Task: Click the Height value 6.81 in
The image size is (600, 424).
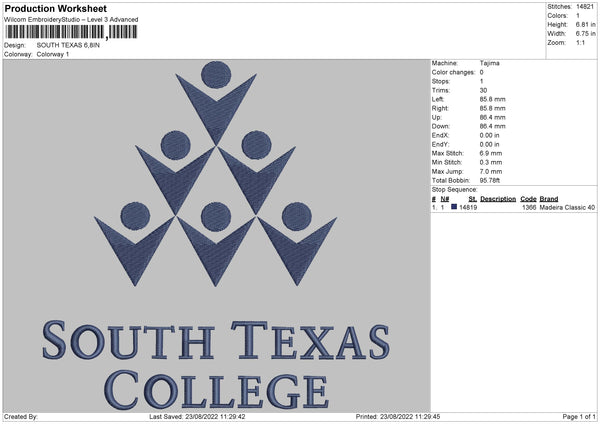Action: point(585,24)
